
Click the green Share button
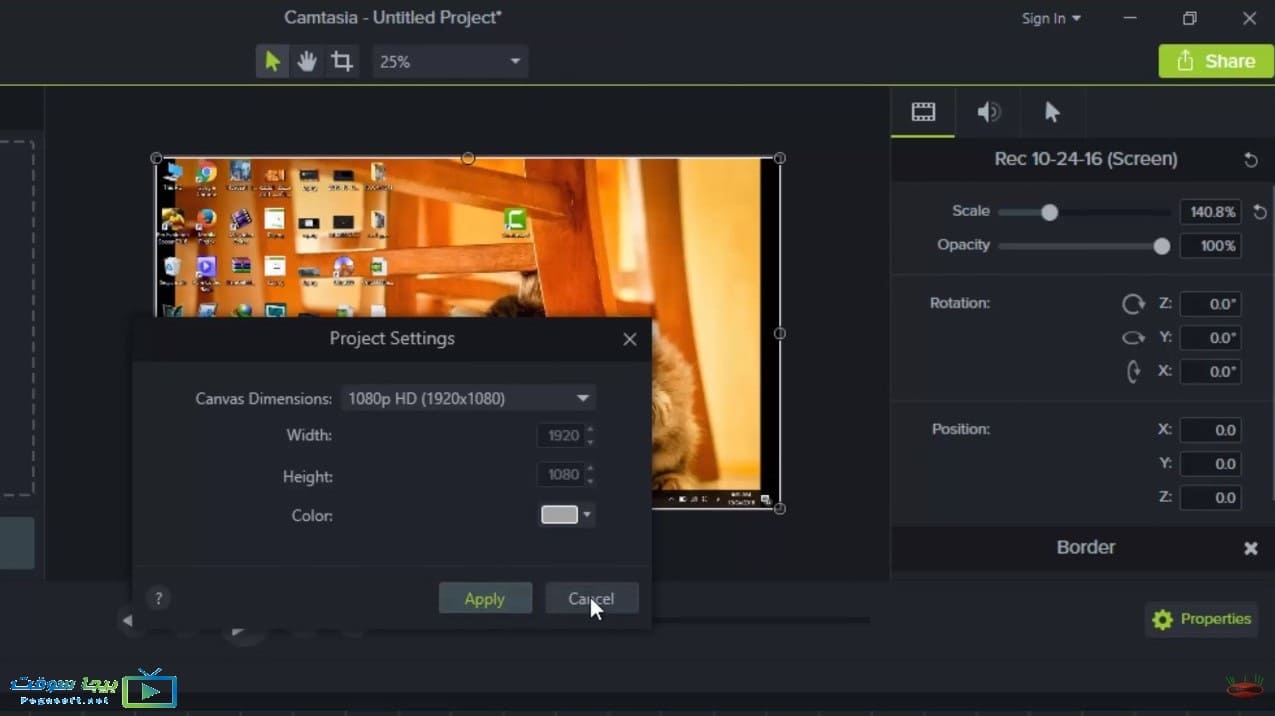pyautogui.click(x=1216, y=61)
